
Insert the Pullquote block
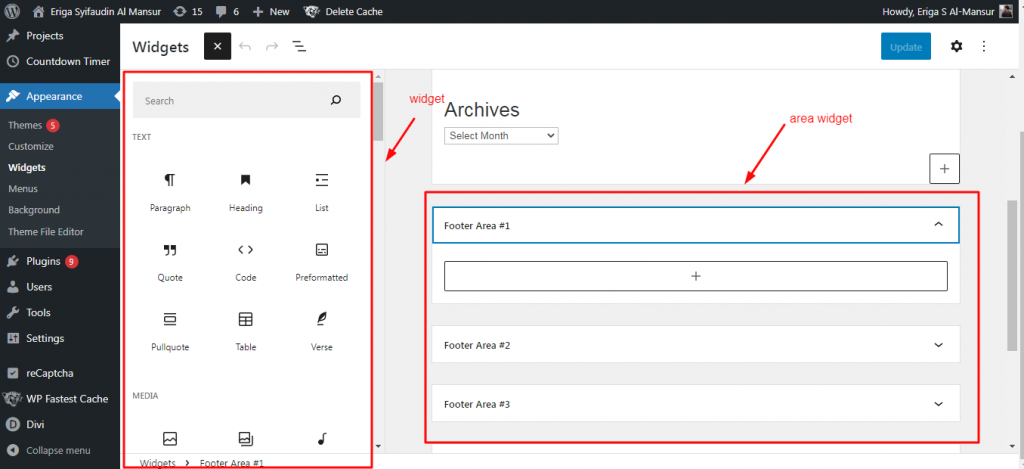(170, 332)
